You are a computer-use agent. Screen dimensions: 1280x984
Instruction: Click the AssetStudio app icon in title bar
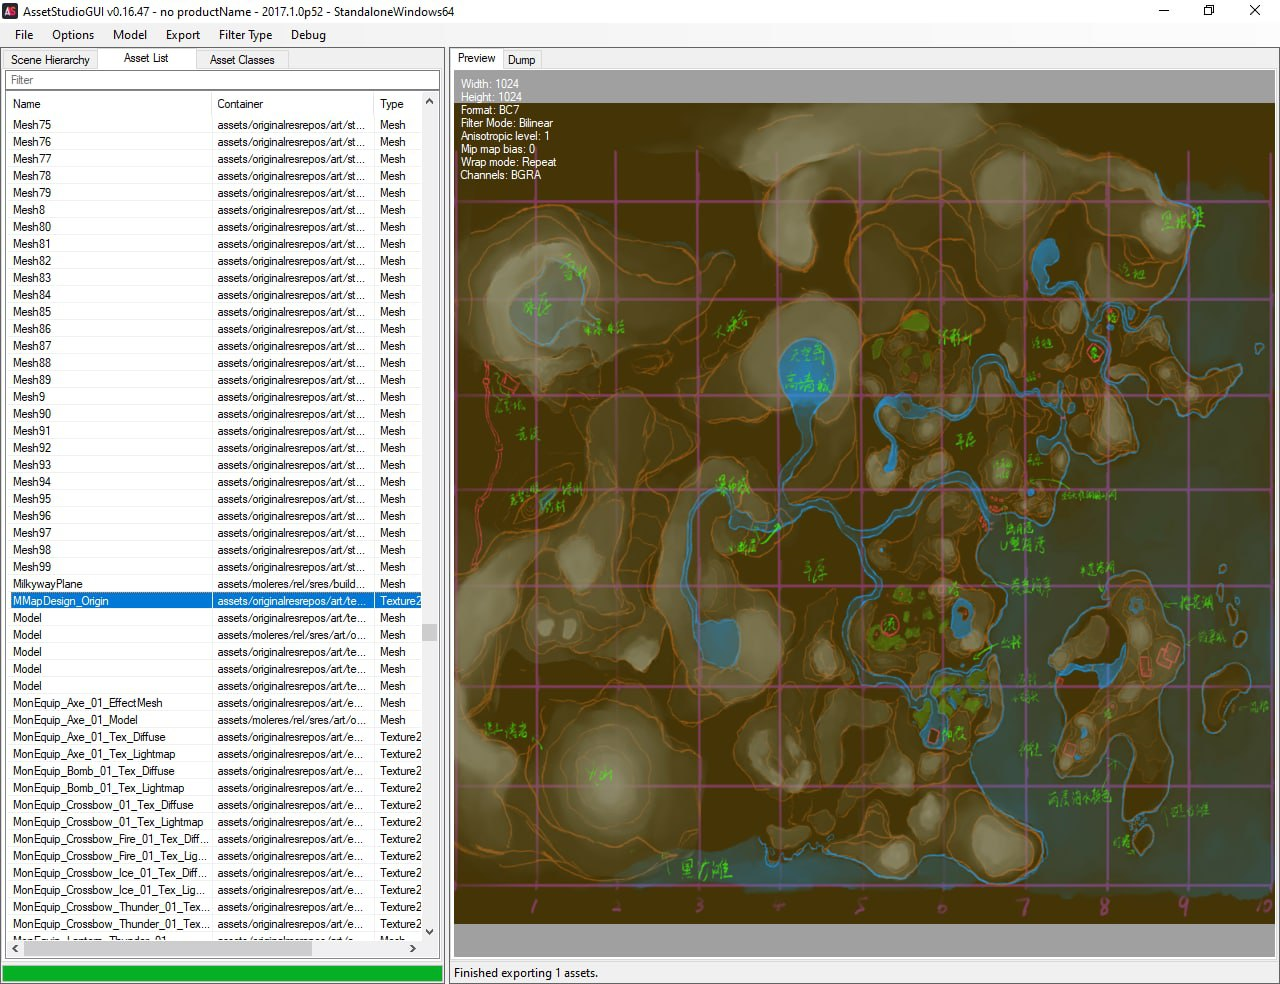coord(11,11)
